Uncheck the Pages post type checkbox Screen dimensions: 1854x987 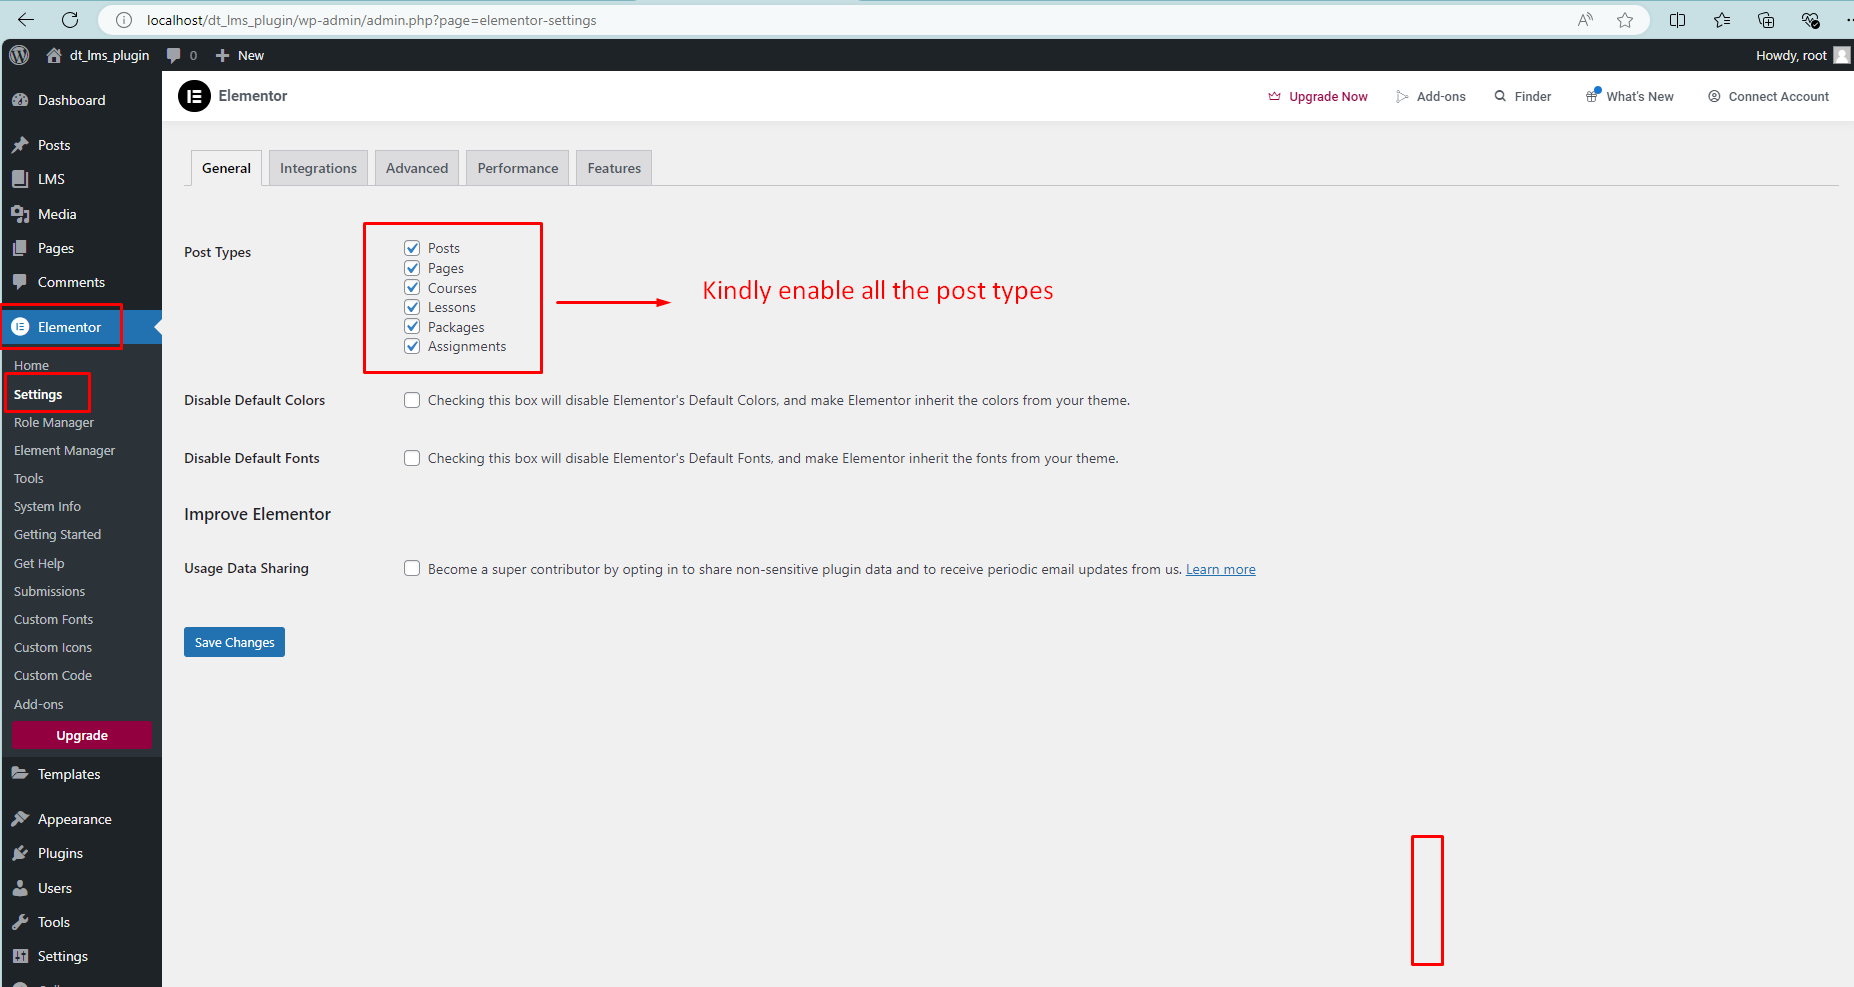[x=412, y=268]
